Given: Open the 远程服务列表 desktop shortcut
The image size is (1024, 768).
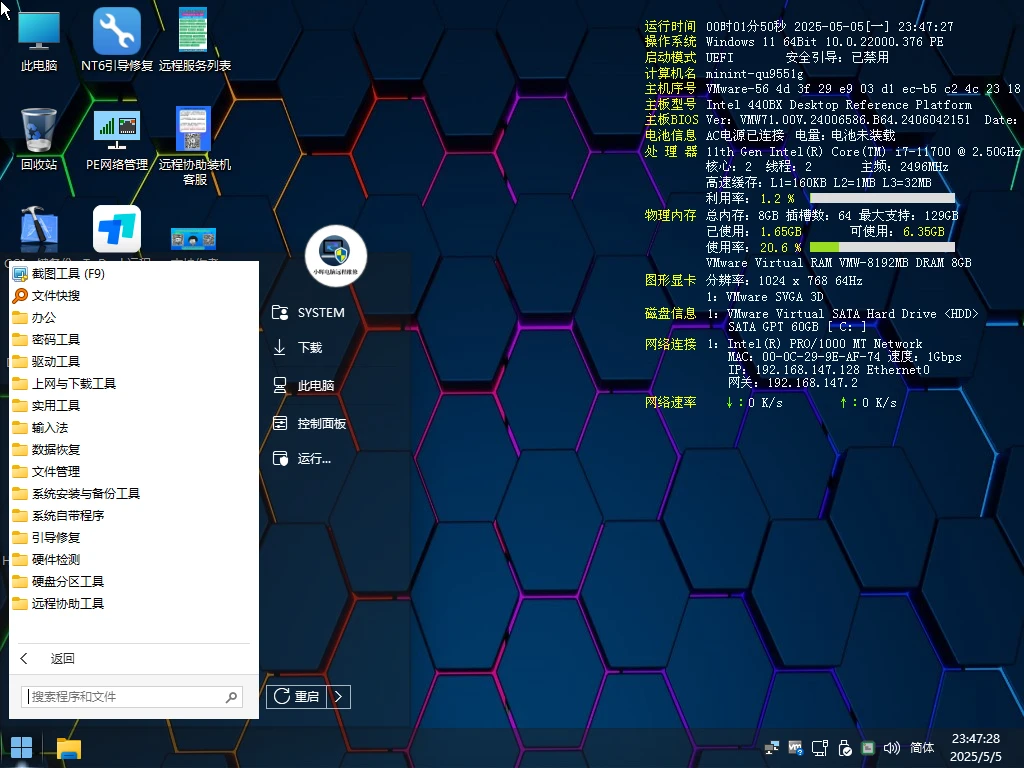Looking at the screenshot, I should point(194,39).
